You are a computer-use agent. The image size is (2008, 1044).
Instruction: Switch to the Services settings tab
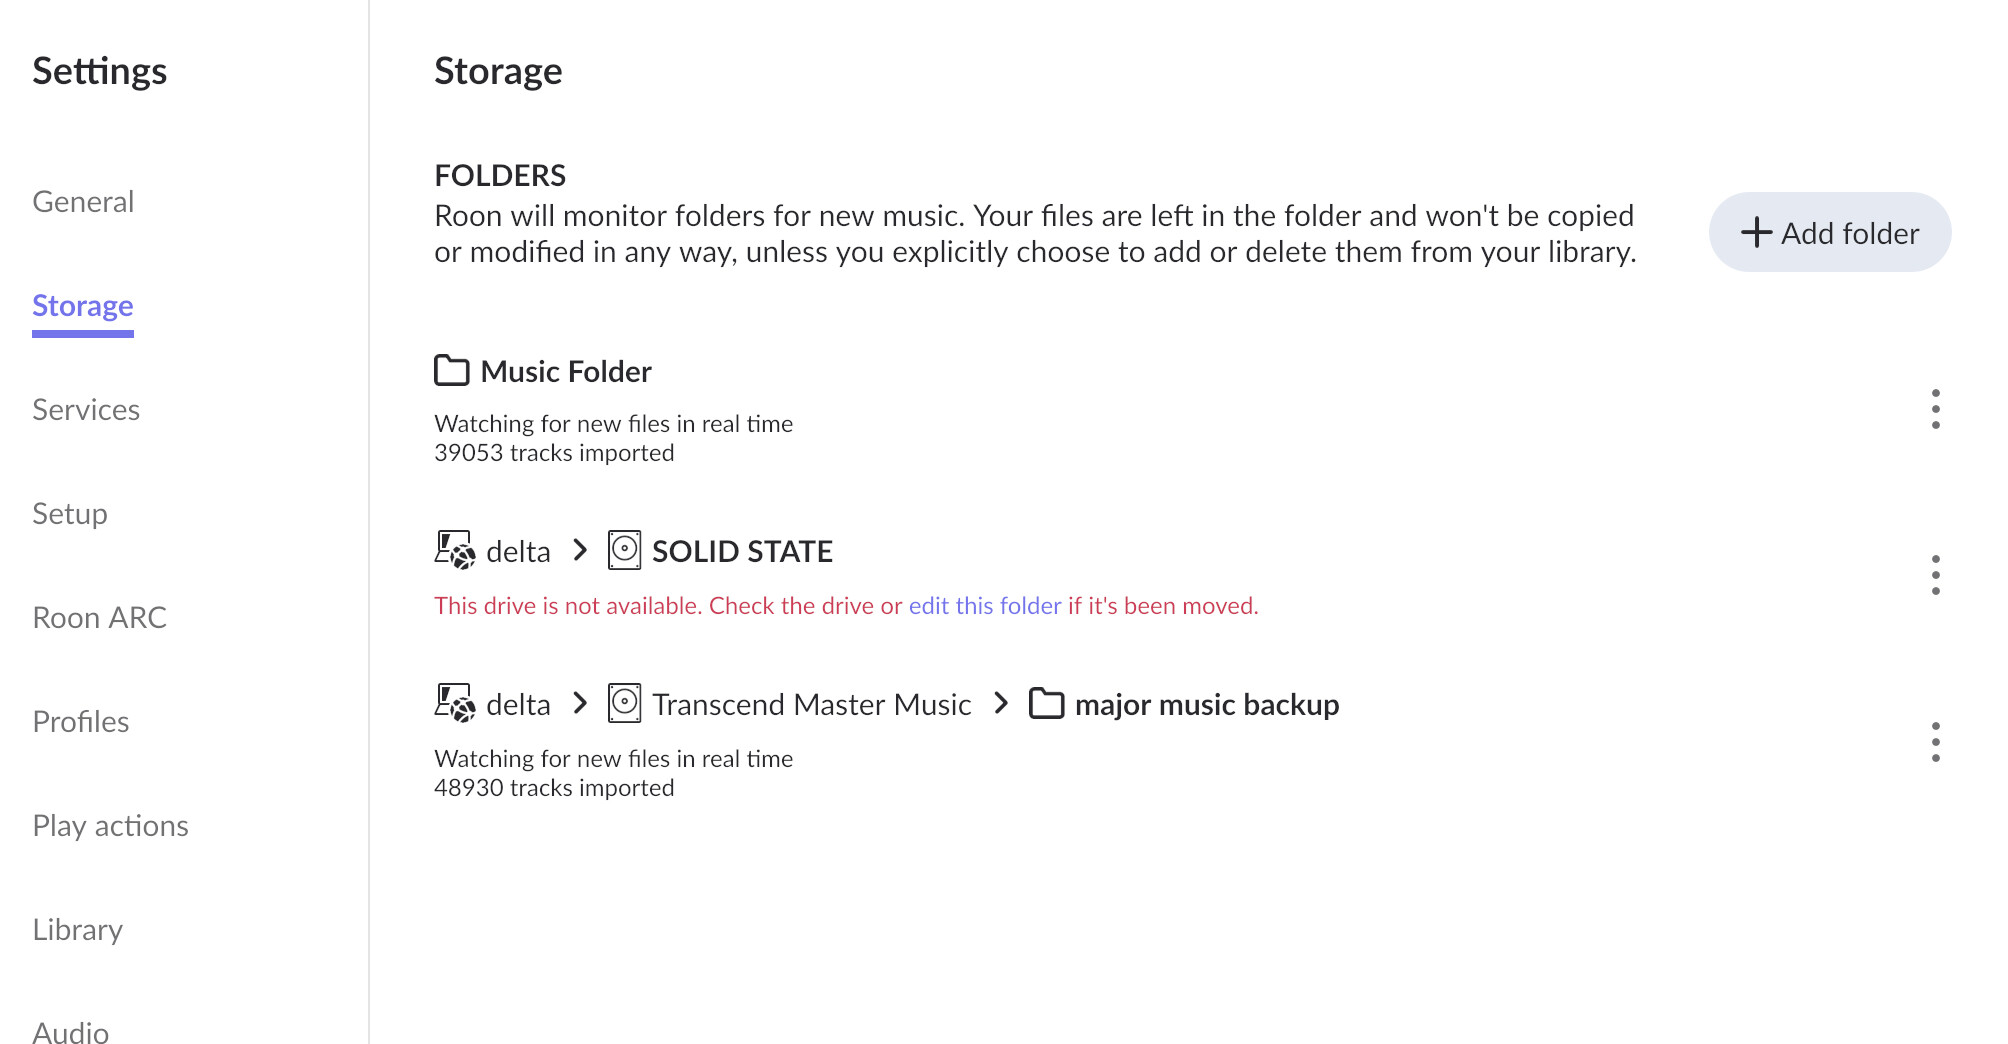(x=86, y=410)
